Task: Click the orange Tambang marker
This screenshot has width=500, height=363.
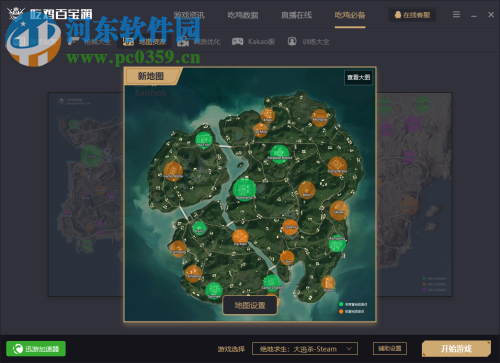Action: coord(193,274)
